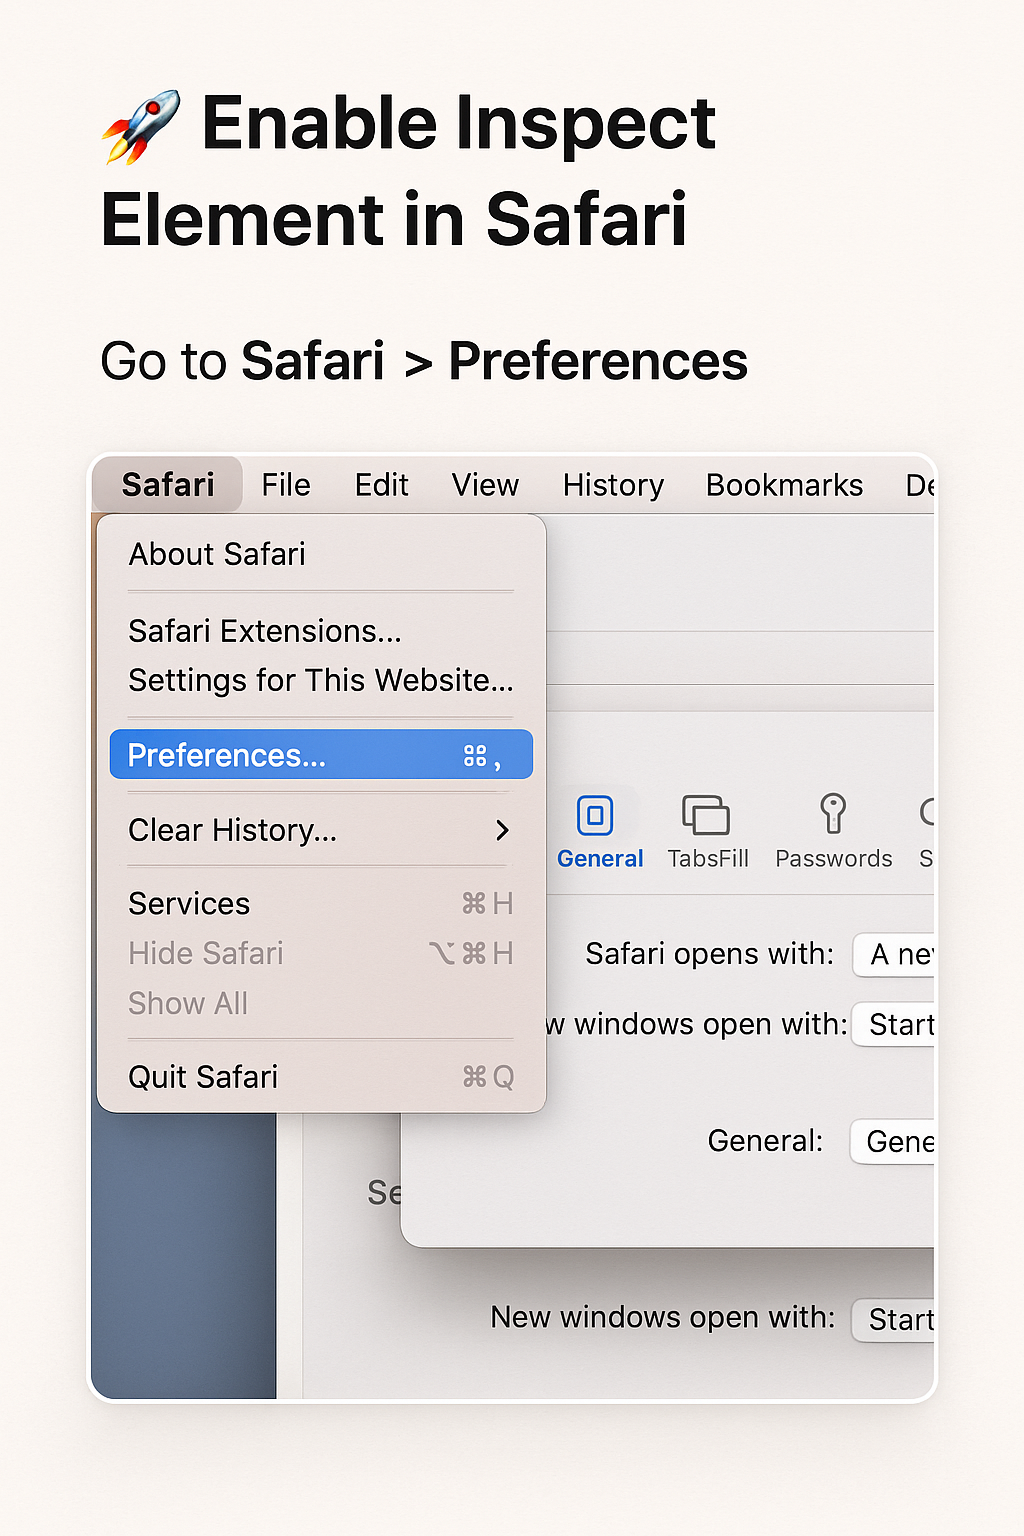Choose Settings for This Website…
1024x1536 pixels.
coord(321,680)
